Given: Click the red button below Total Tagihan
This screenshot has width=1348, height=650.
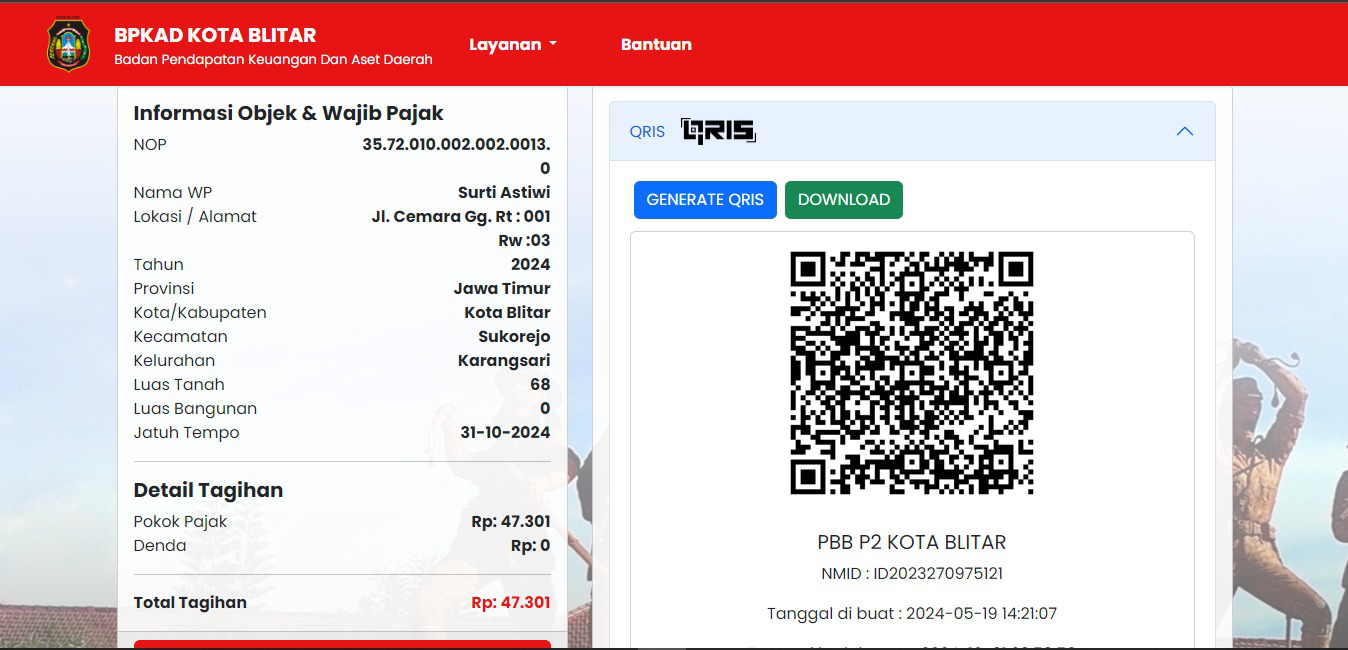Looking at the screenshot, I should point(342,643).
